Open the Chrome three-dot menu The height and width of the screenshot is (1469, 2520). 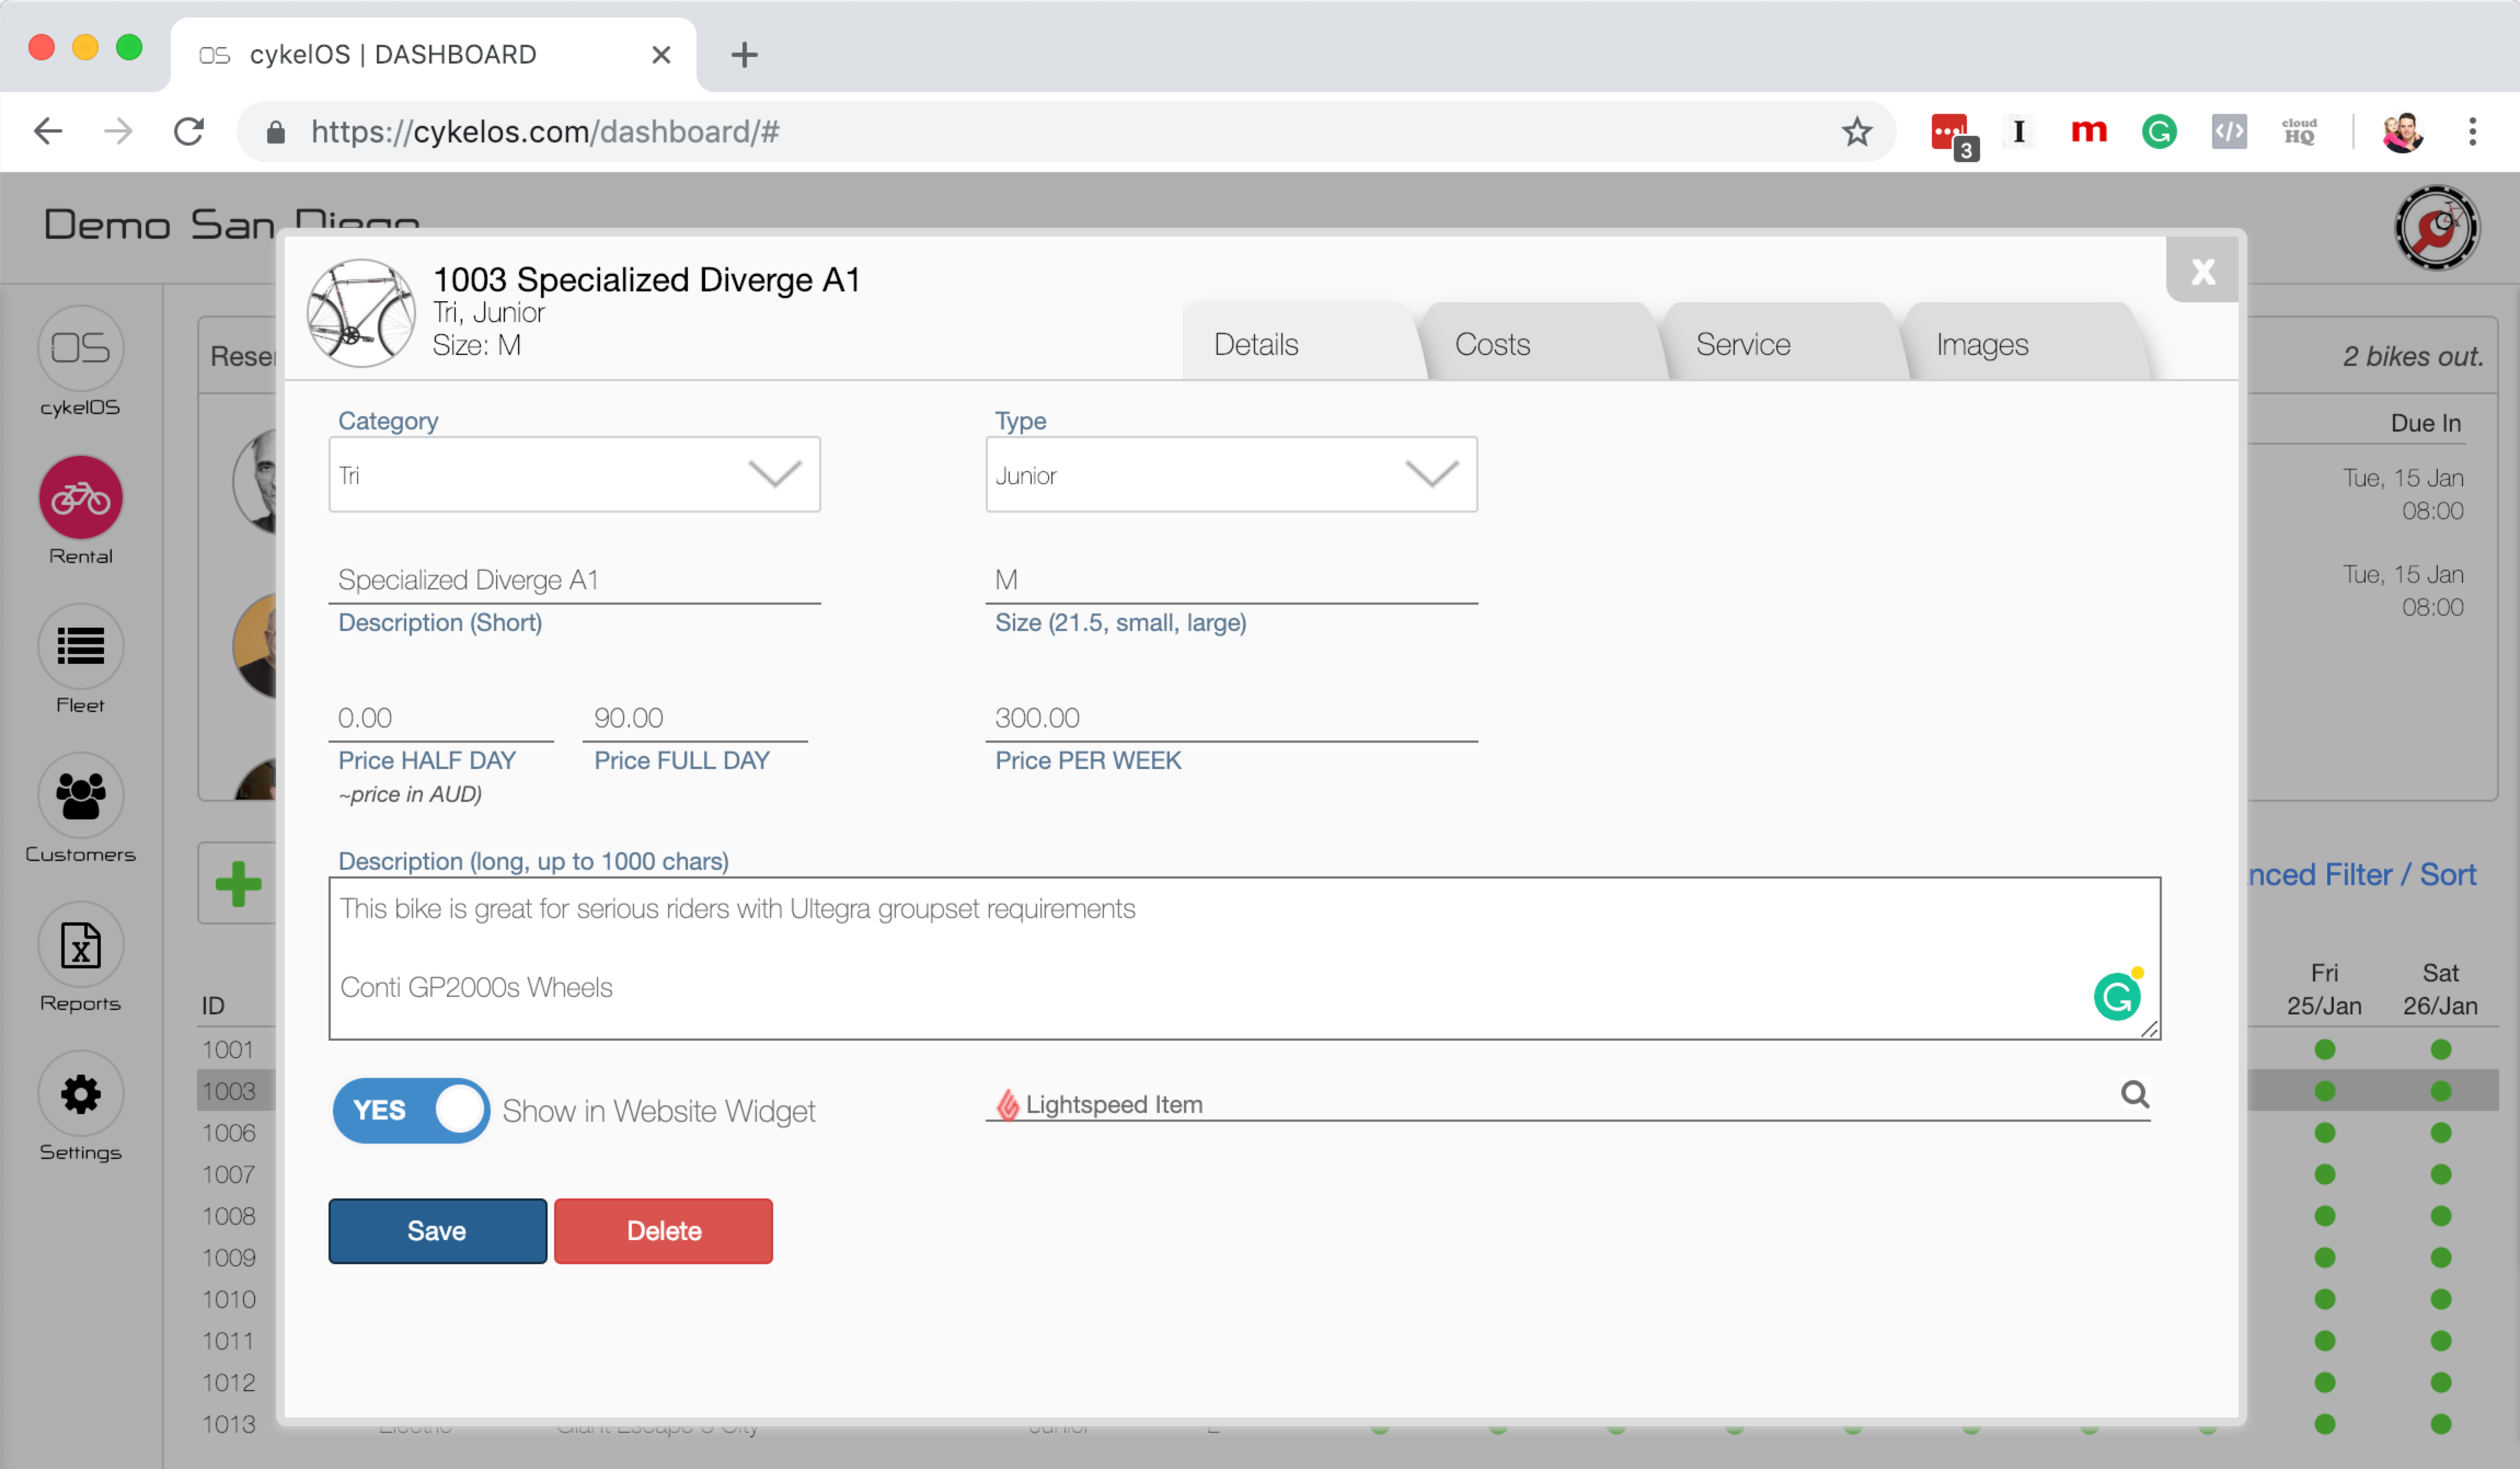2472,131
